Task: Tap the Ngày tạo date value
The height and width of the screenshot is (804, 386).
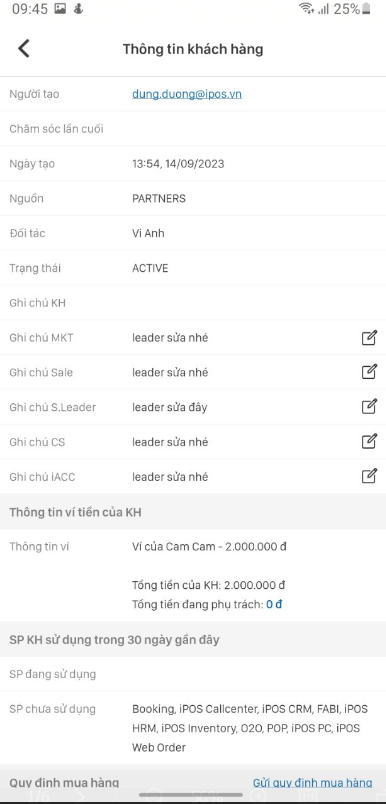Action: tap(178, 164)
